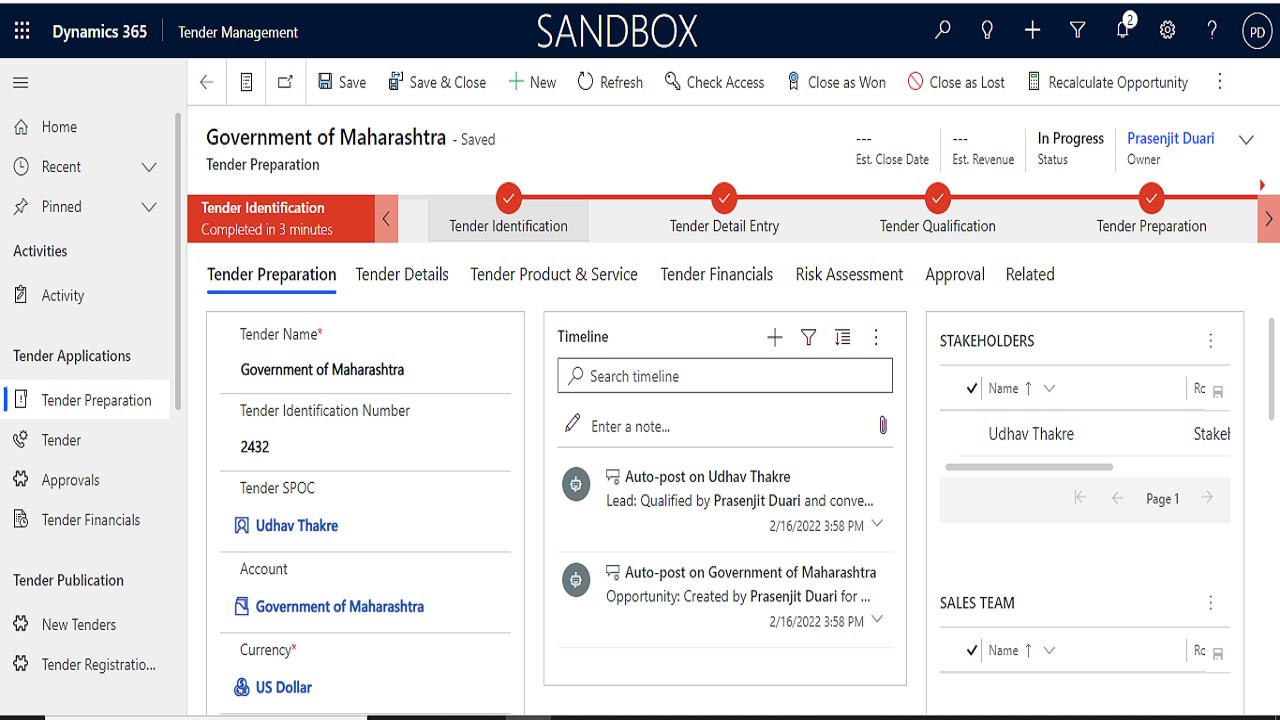Expand the header fields chevron
1280x720 pixels.
(x=1246, y=140)
